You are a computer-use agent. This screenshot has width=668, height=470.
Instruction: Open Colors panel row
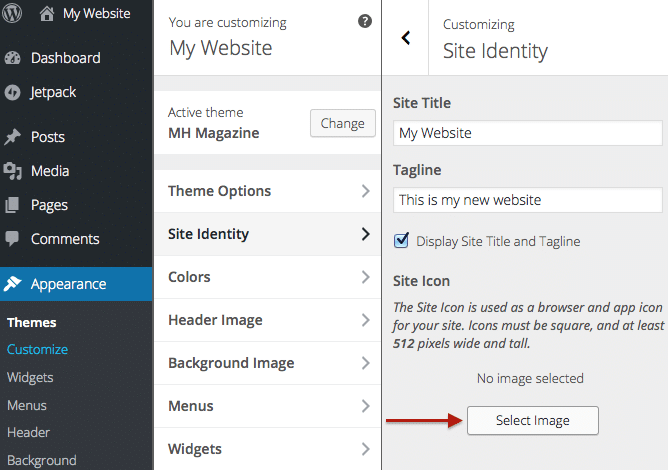pyautogui.click(x=267, y=277)
